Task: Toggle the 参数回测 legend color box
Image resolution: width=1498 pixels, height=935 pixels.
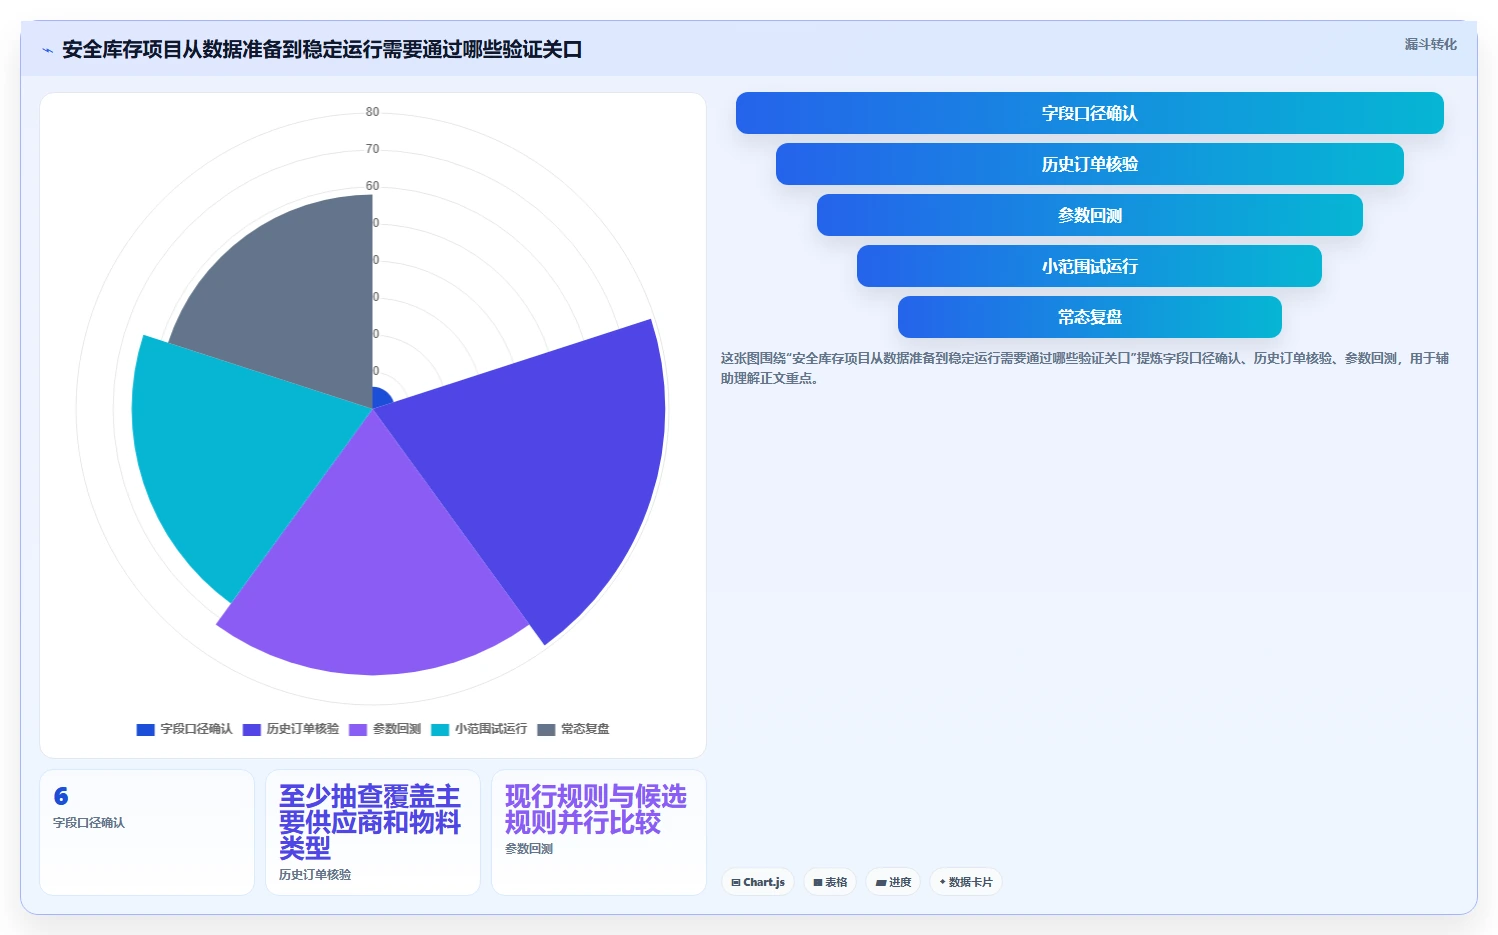Action: click(x=358, y=729)
